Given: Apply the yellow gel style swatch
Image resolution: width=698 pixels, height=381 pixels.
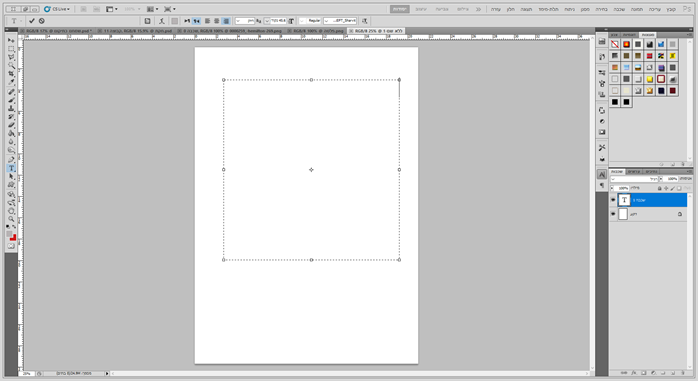Looking at the screenshot, I should tap(649, 79).
